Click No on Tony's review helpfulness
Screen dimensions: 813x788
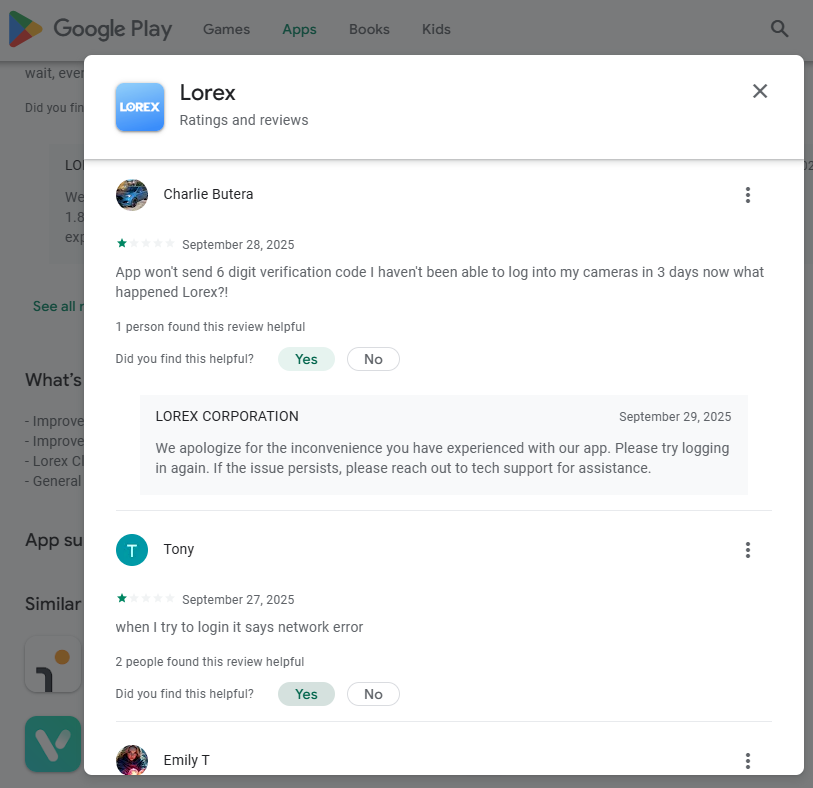373,694
